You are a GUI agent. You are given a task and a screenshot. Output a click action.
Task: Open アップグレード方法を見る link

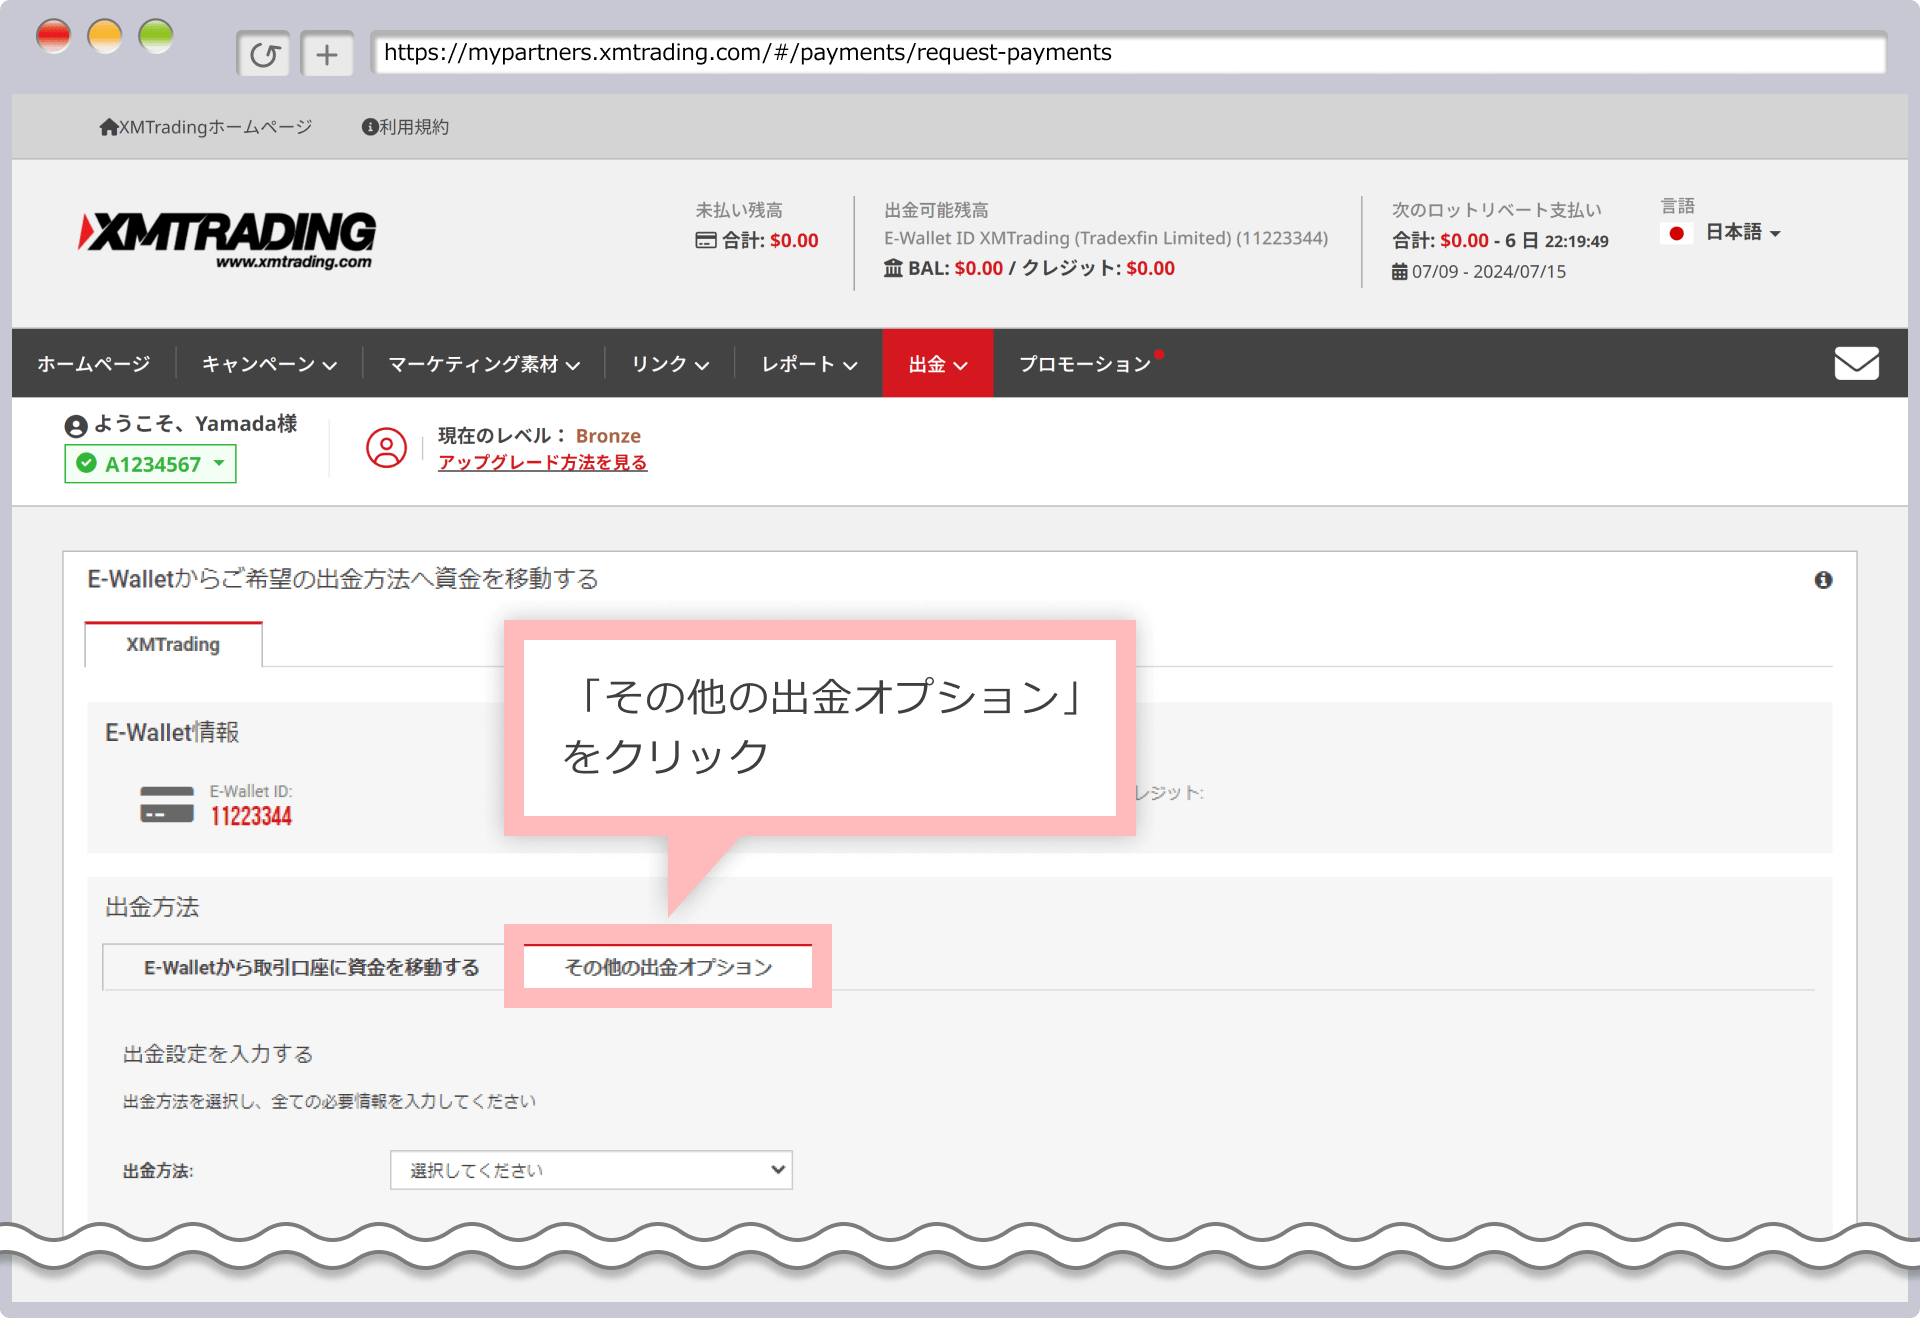(x=542, y=462)
